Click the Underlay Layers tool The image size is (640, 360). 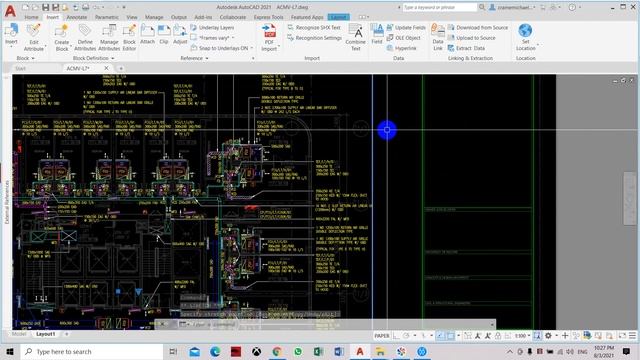(212, 28)
